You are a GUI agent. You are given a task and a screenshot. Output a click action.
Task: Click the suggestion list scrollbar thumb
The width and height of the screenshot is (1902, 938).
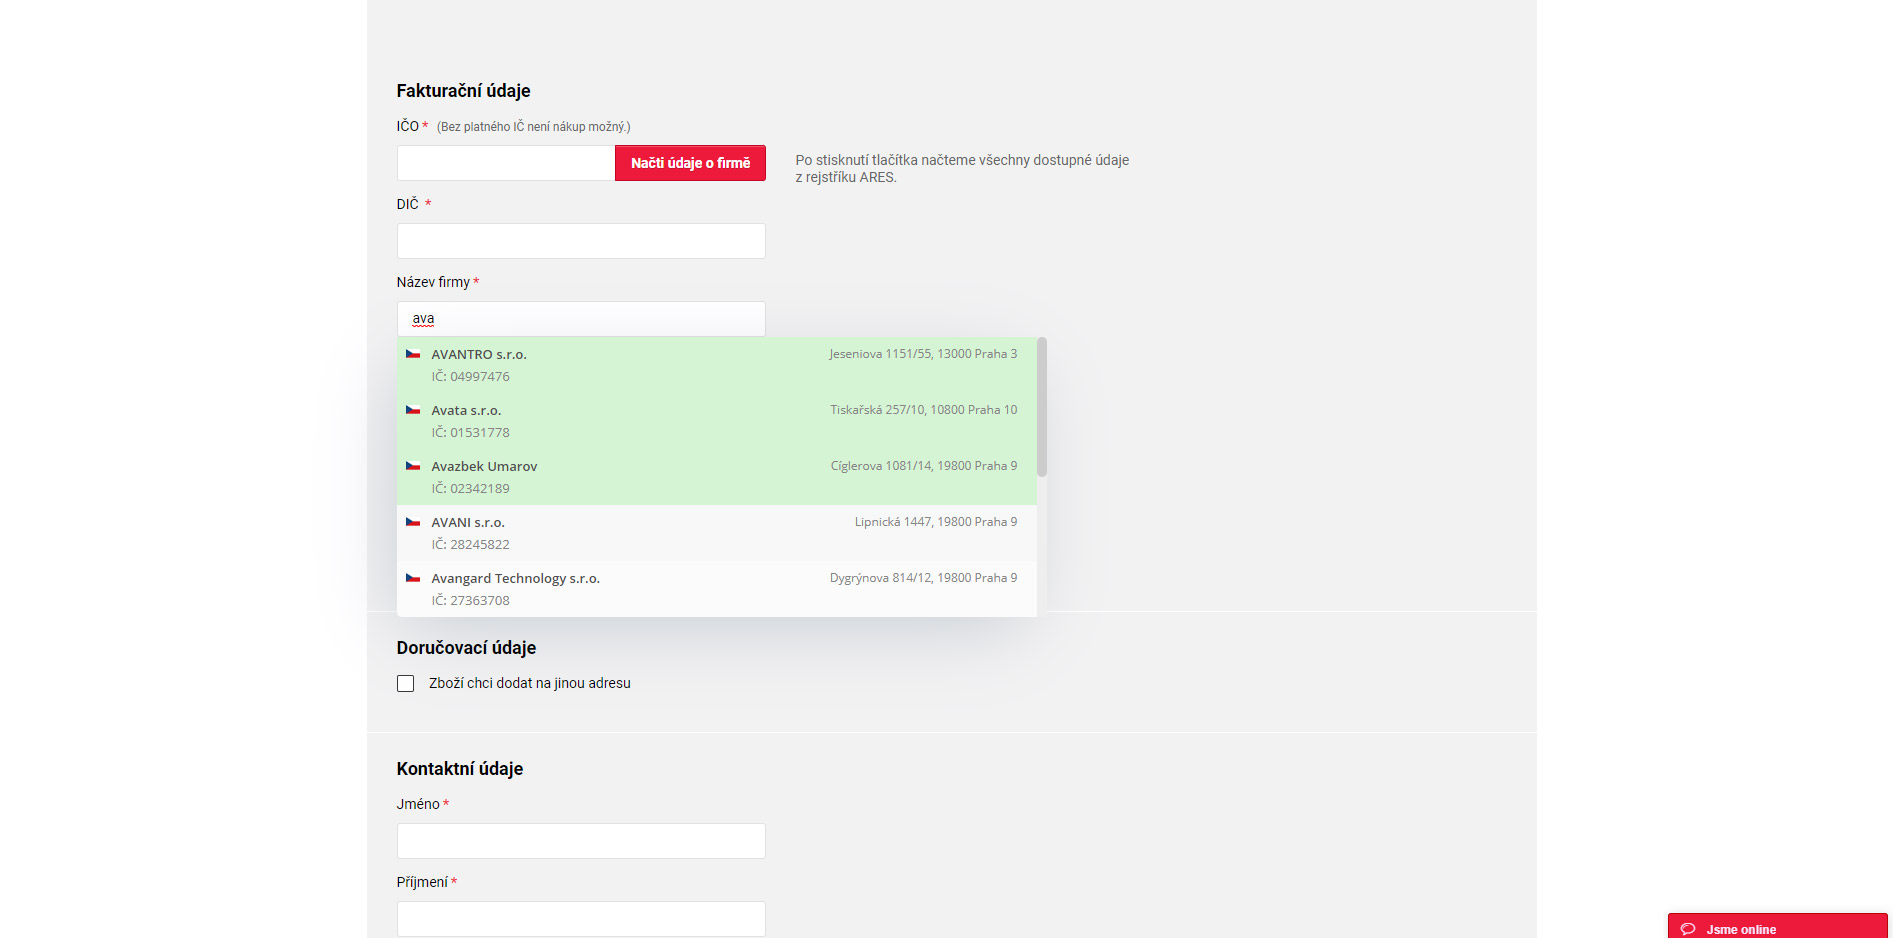point(1042,407)
